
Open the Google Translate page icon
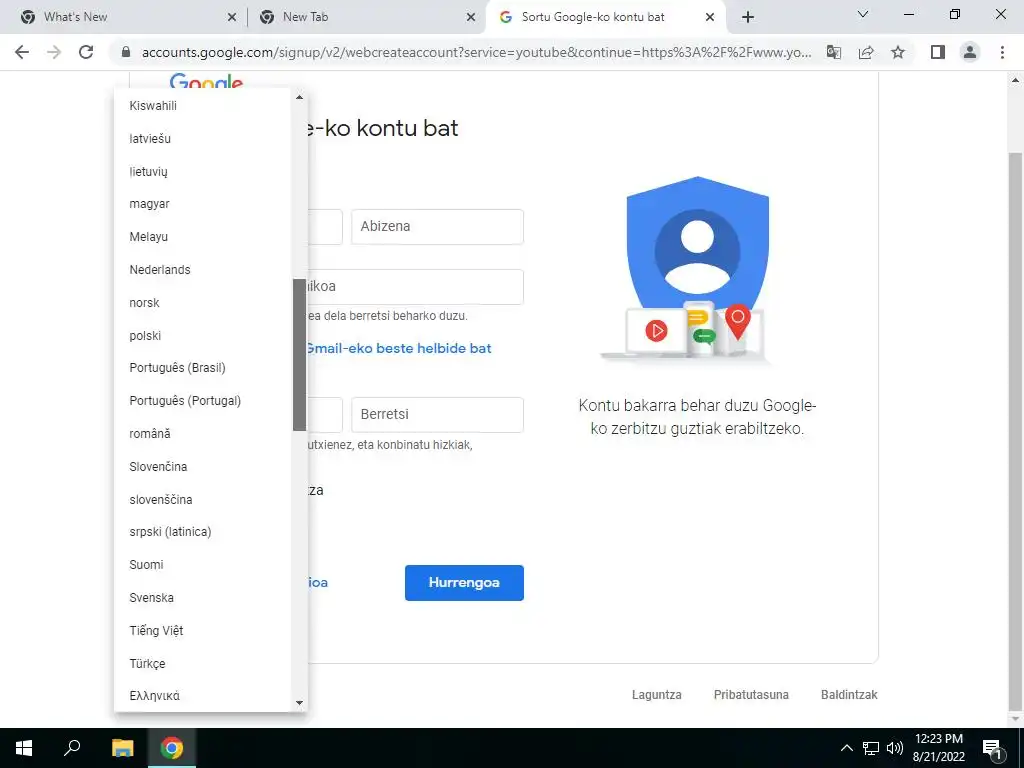834,52
